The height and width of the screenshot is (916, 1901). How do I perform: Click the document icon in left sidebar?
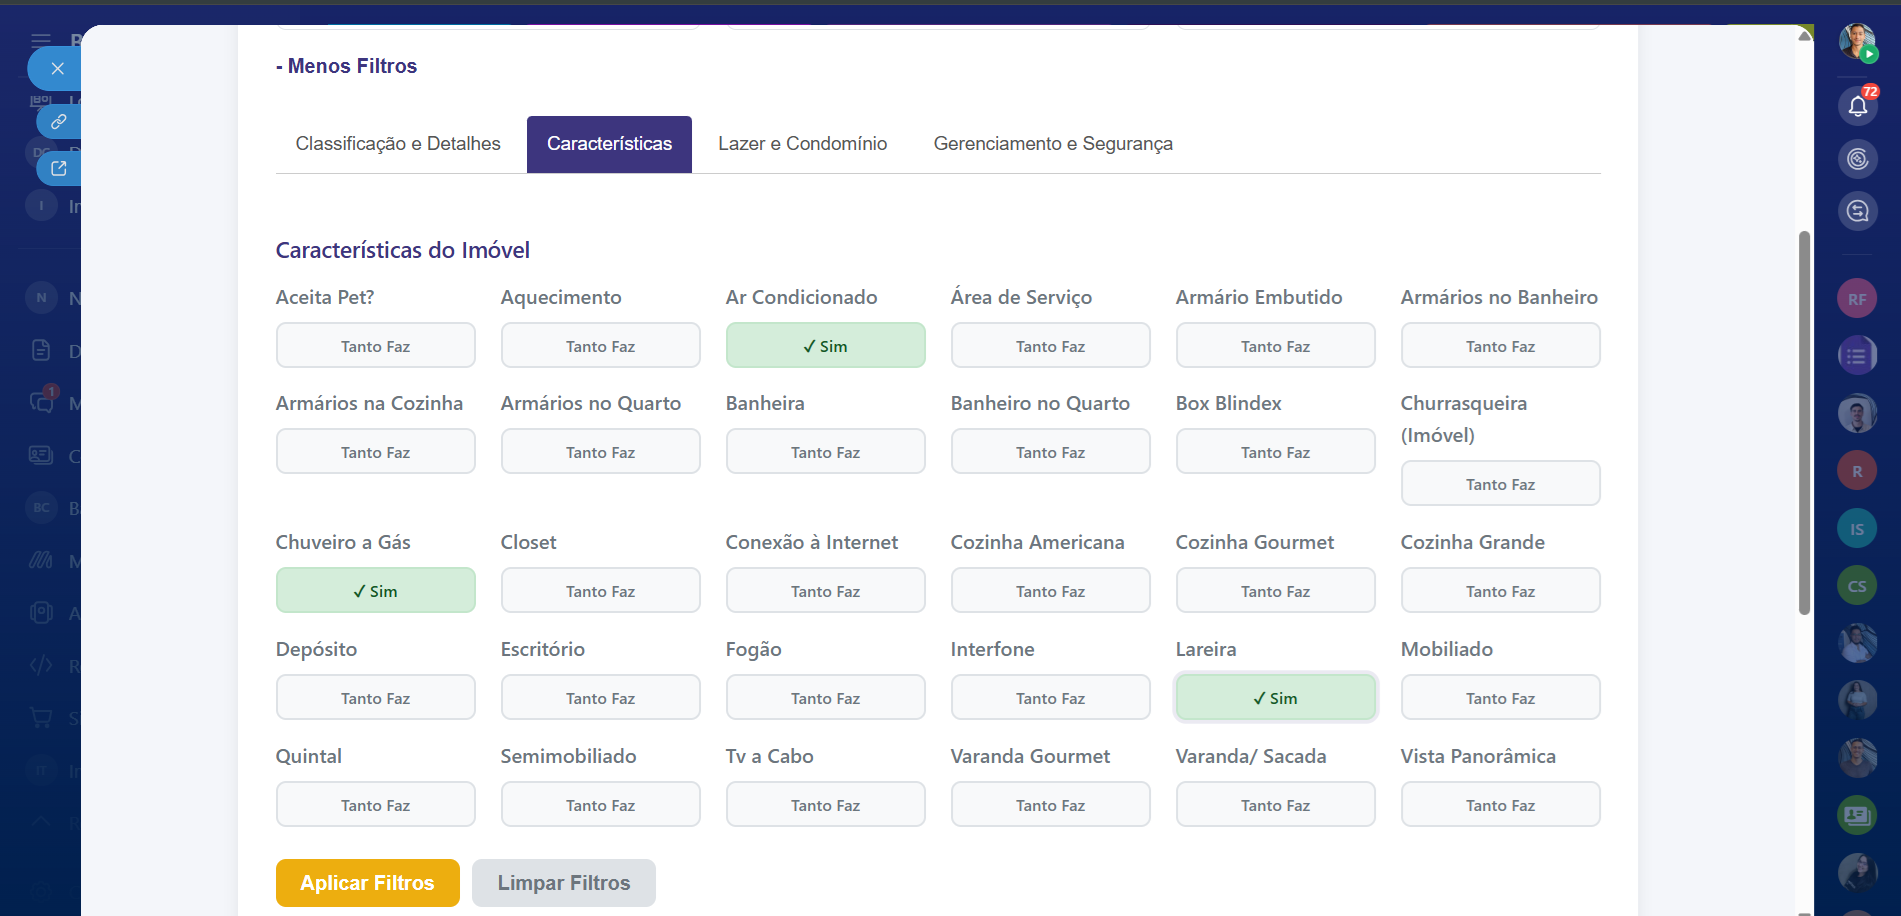(x=41, y=350)
